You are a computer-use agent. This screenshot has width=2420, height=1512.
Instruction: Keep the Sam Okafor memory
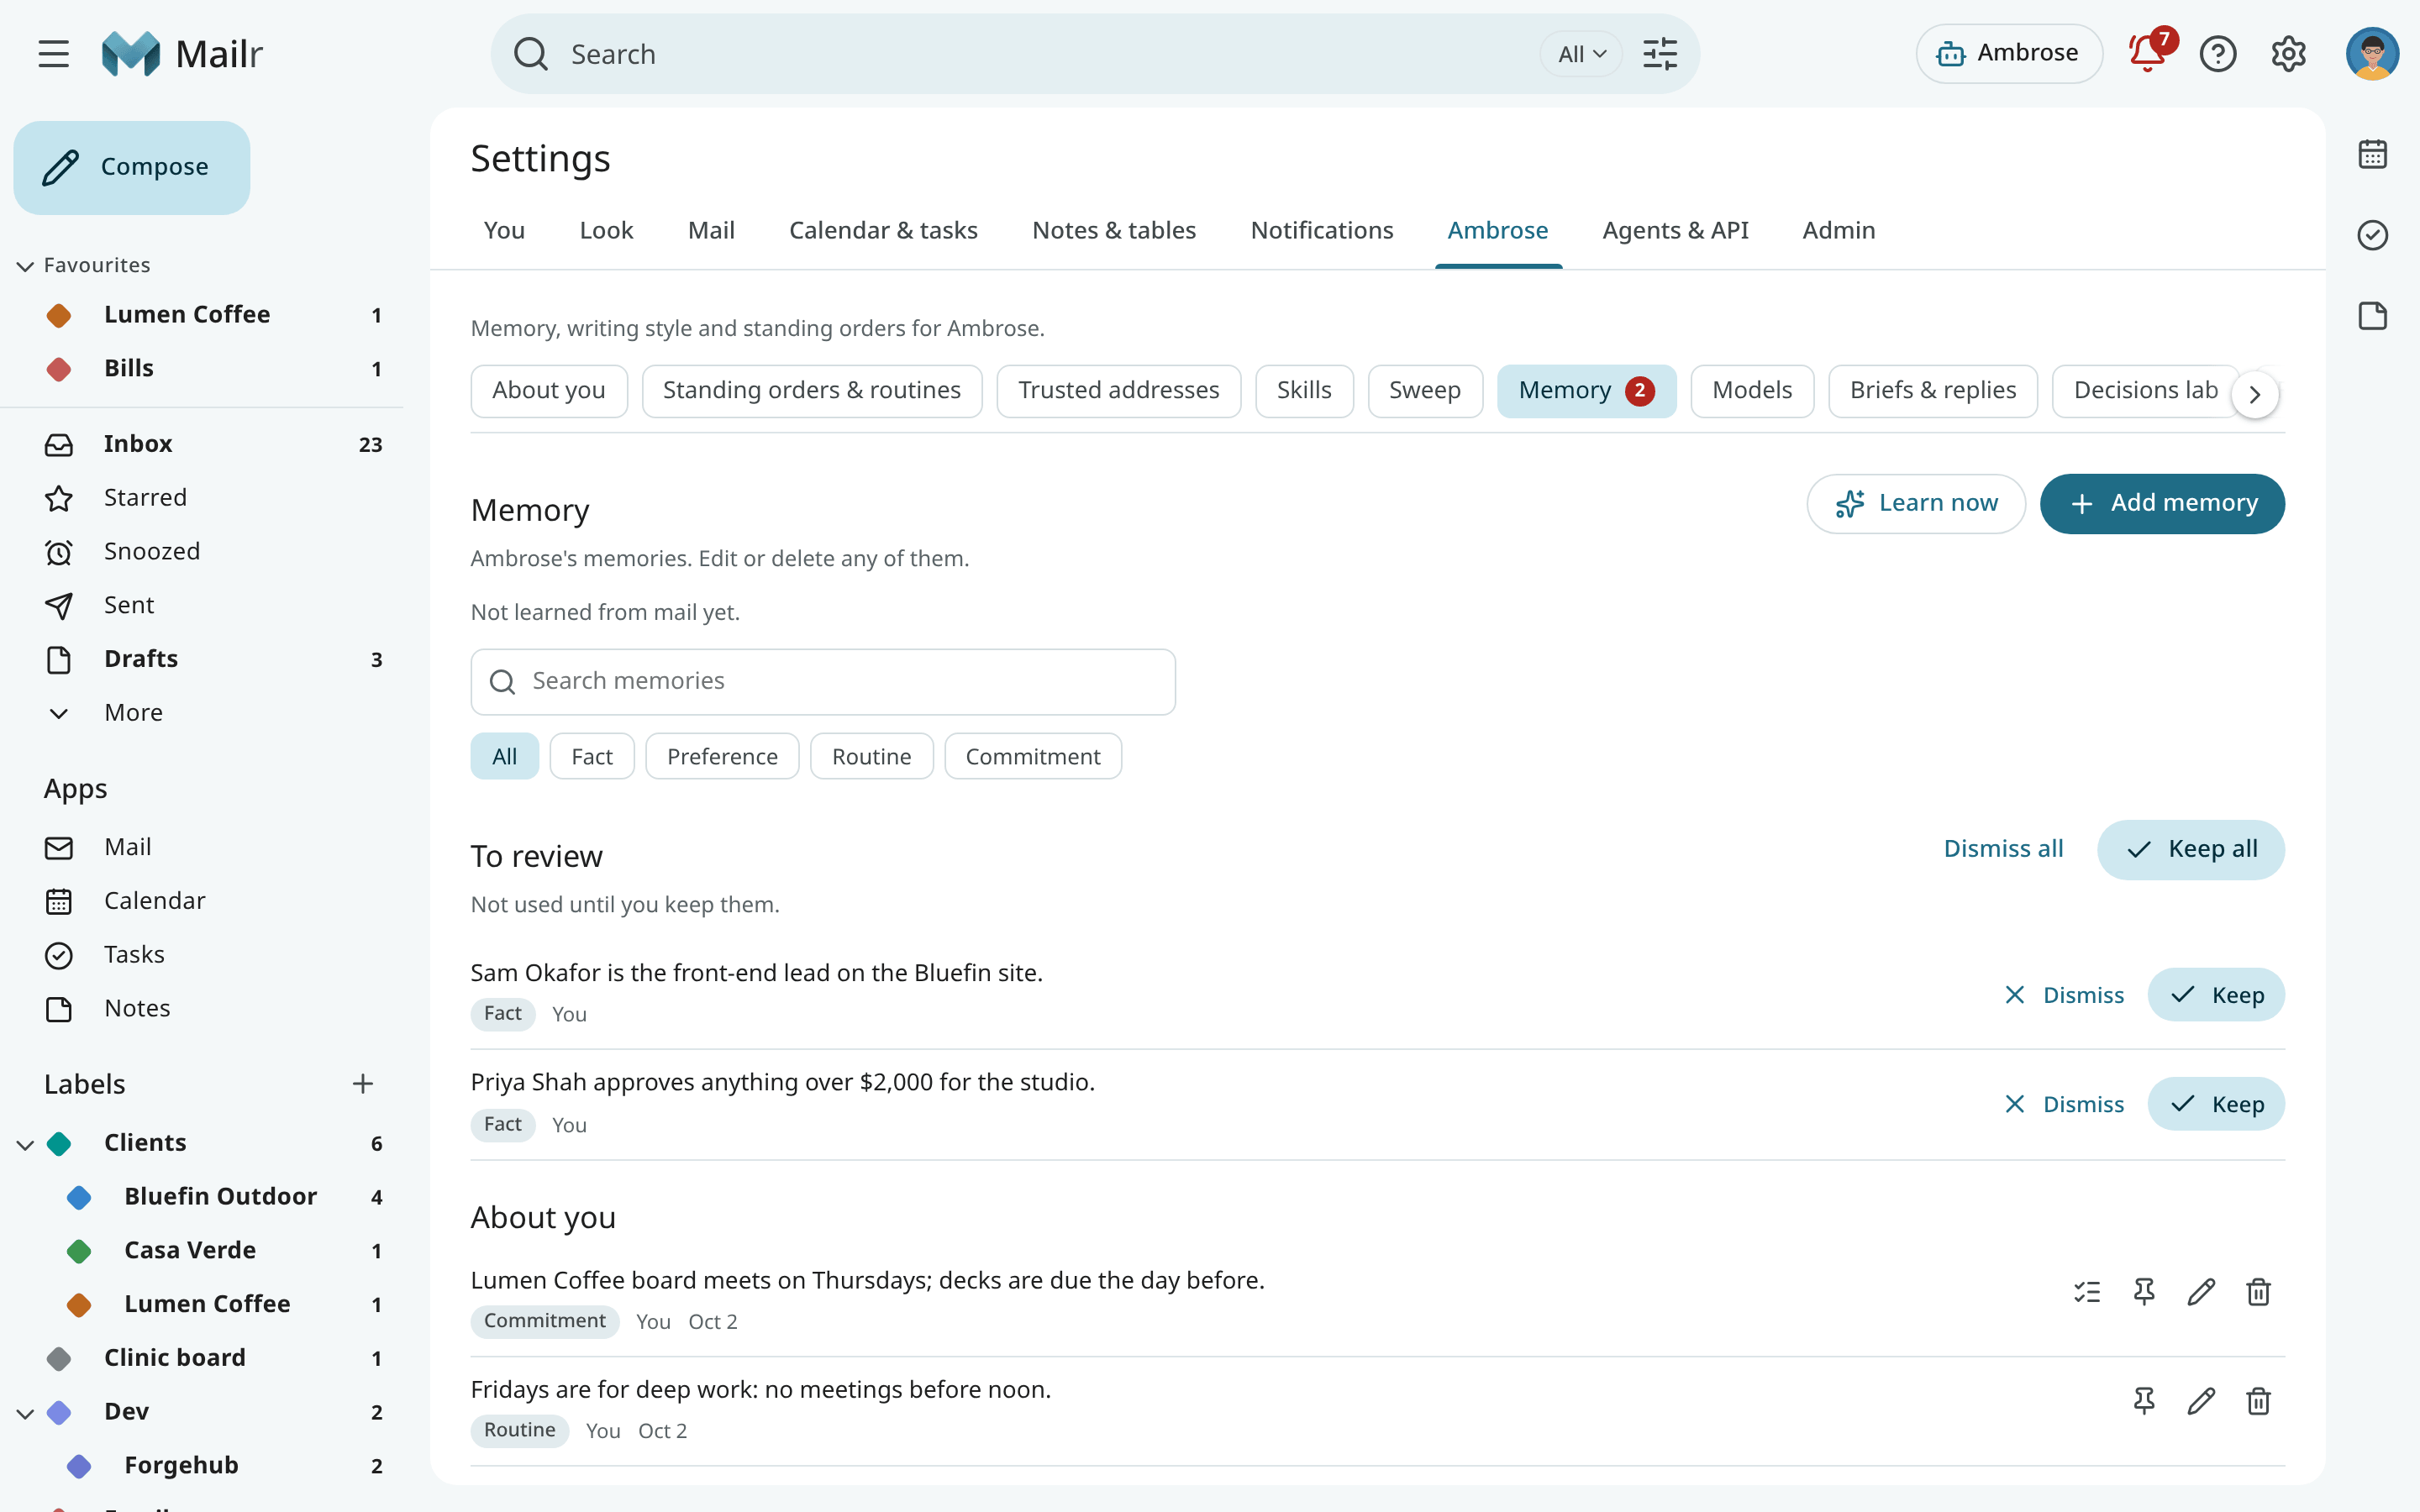2216,995
